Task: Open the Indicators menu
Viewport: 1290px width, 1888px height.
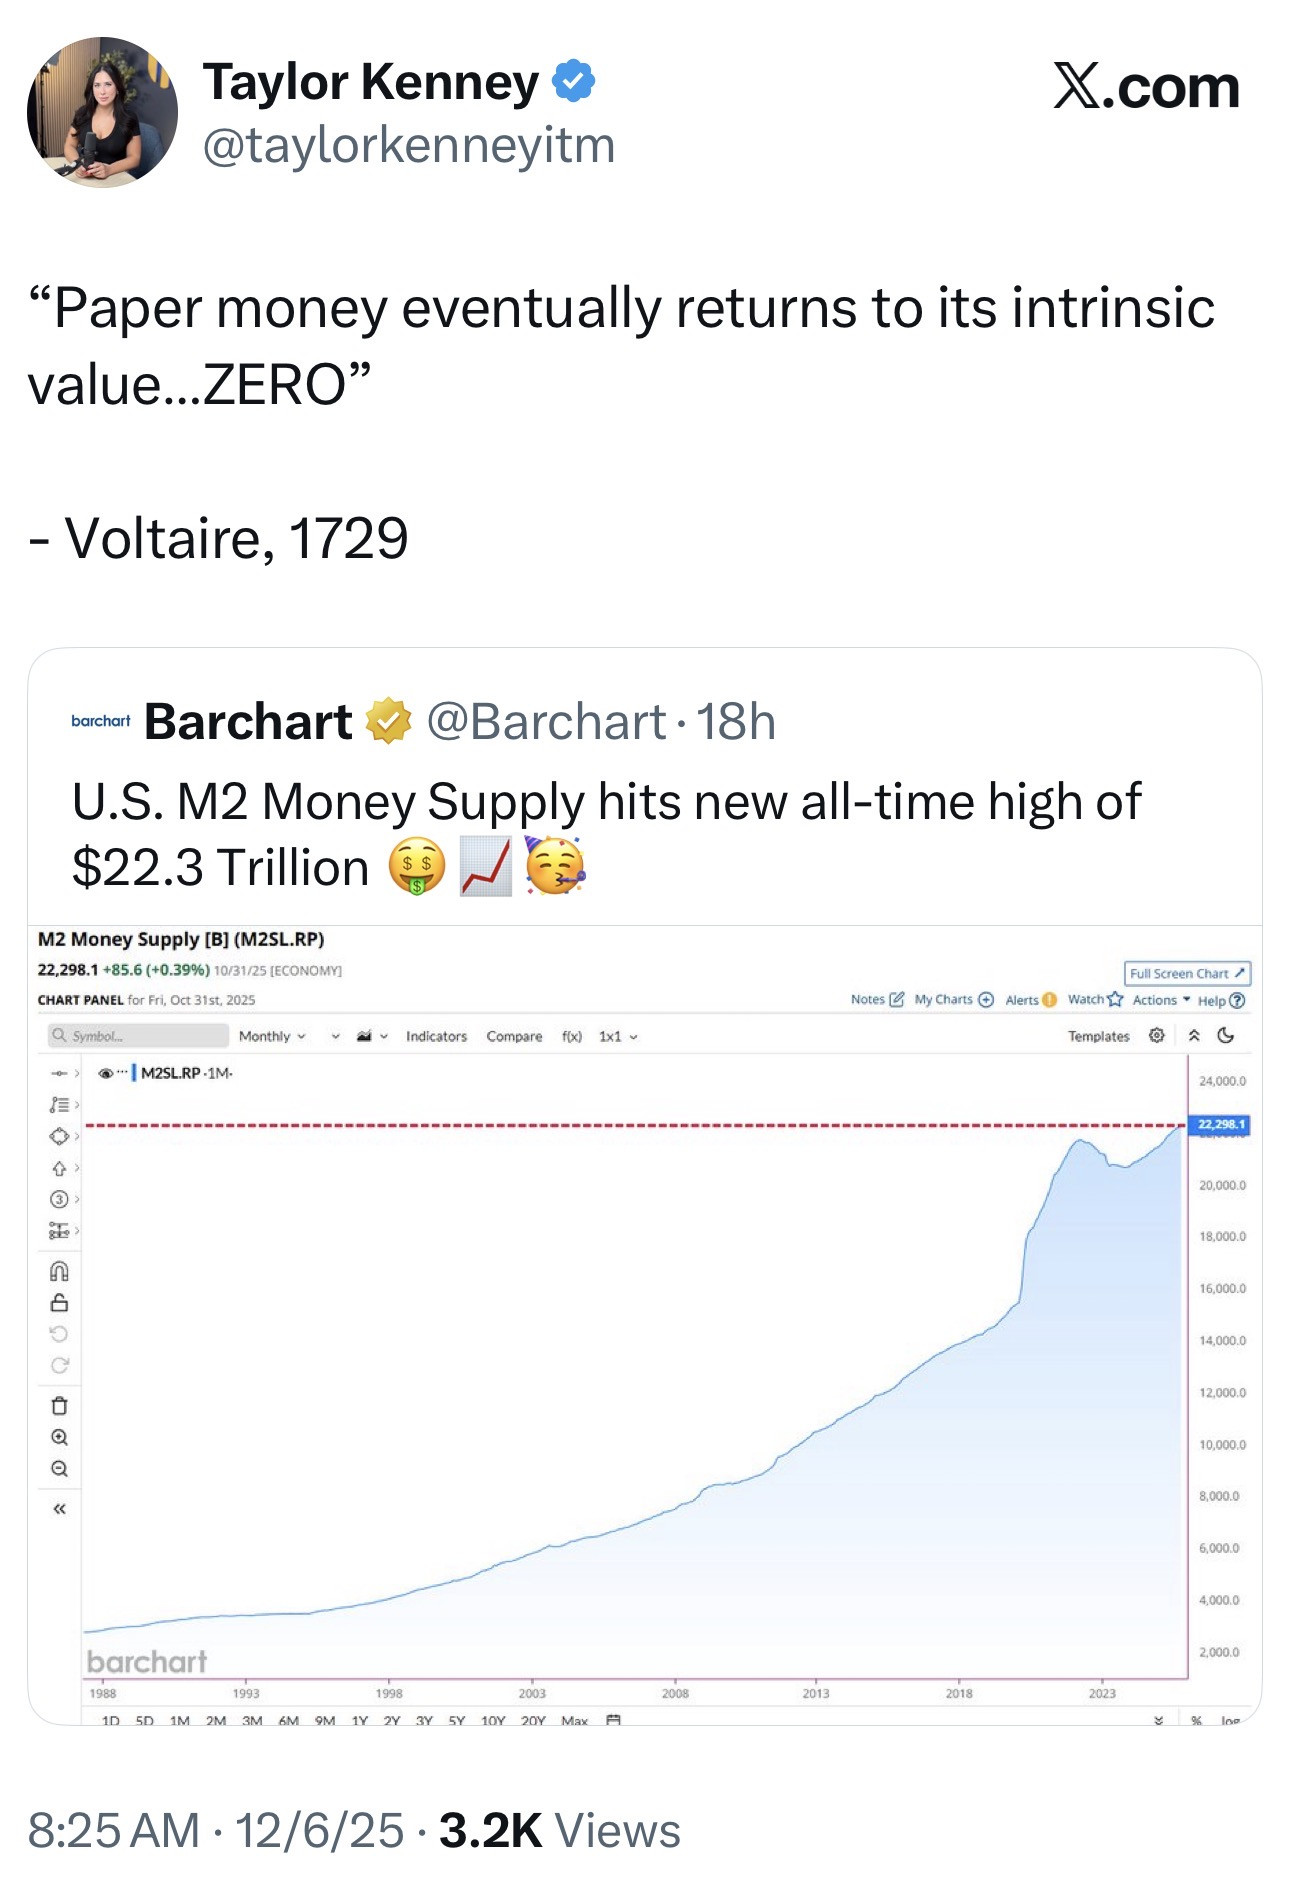Action: click(436, 1037)
